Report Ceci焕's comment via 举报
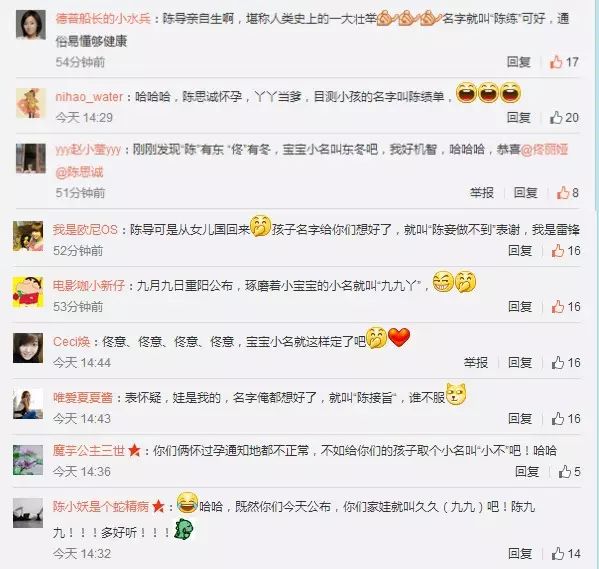 tap(476, 363)
